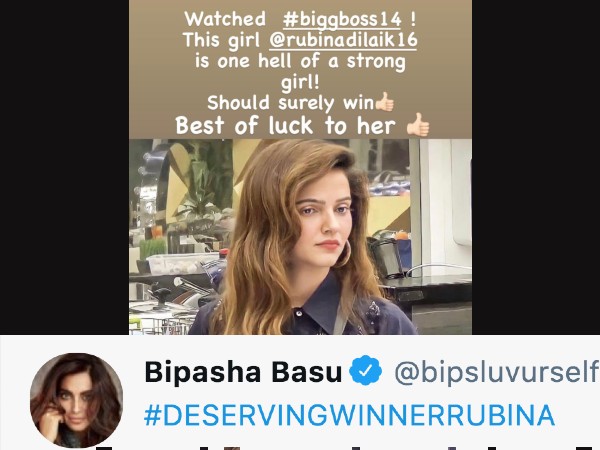Click the 'is one hell of a strong' line
The height and width of the screenshot is (450, 600).
click(300, 61)
